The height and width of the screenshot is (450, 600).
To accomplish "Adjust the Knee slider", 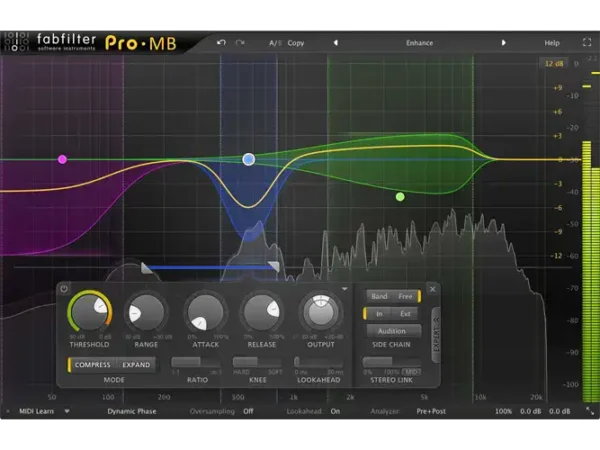I will (257, 362).
